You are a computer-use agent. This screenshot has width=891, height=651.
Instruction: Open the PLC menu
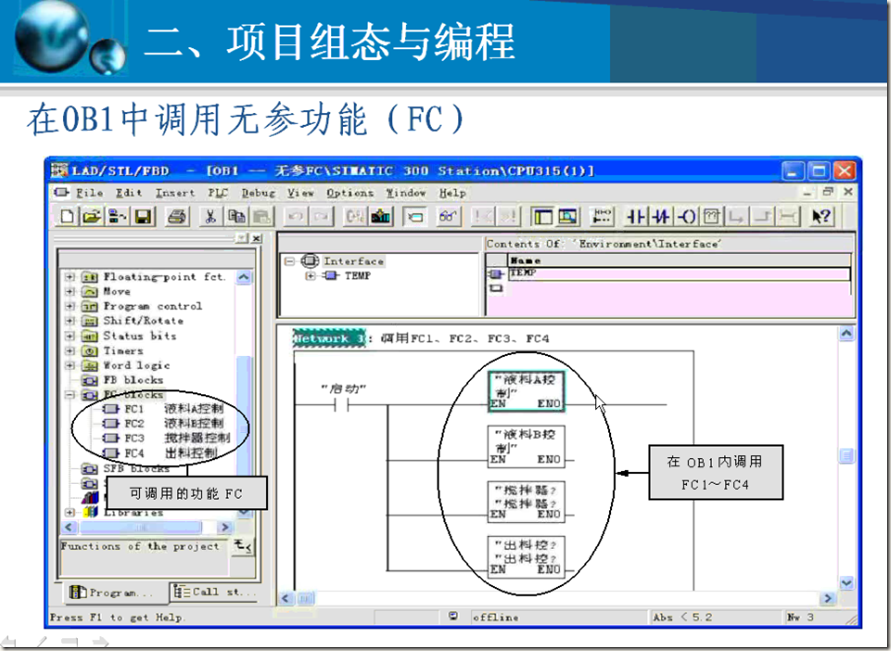click(218, 193)
